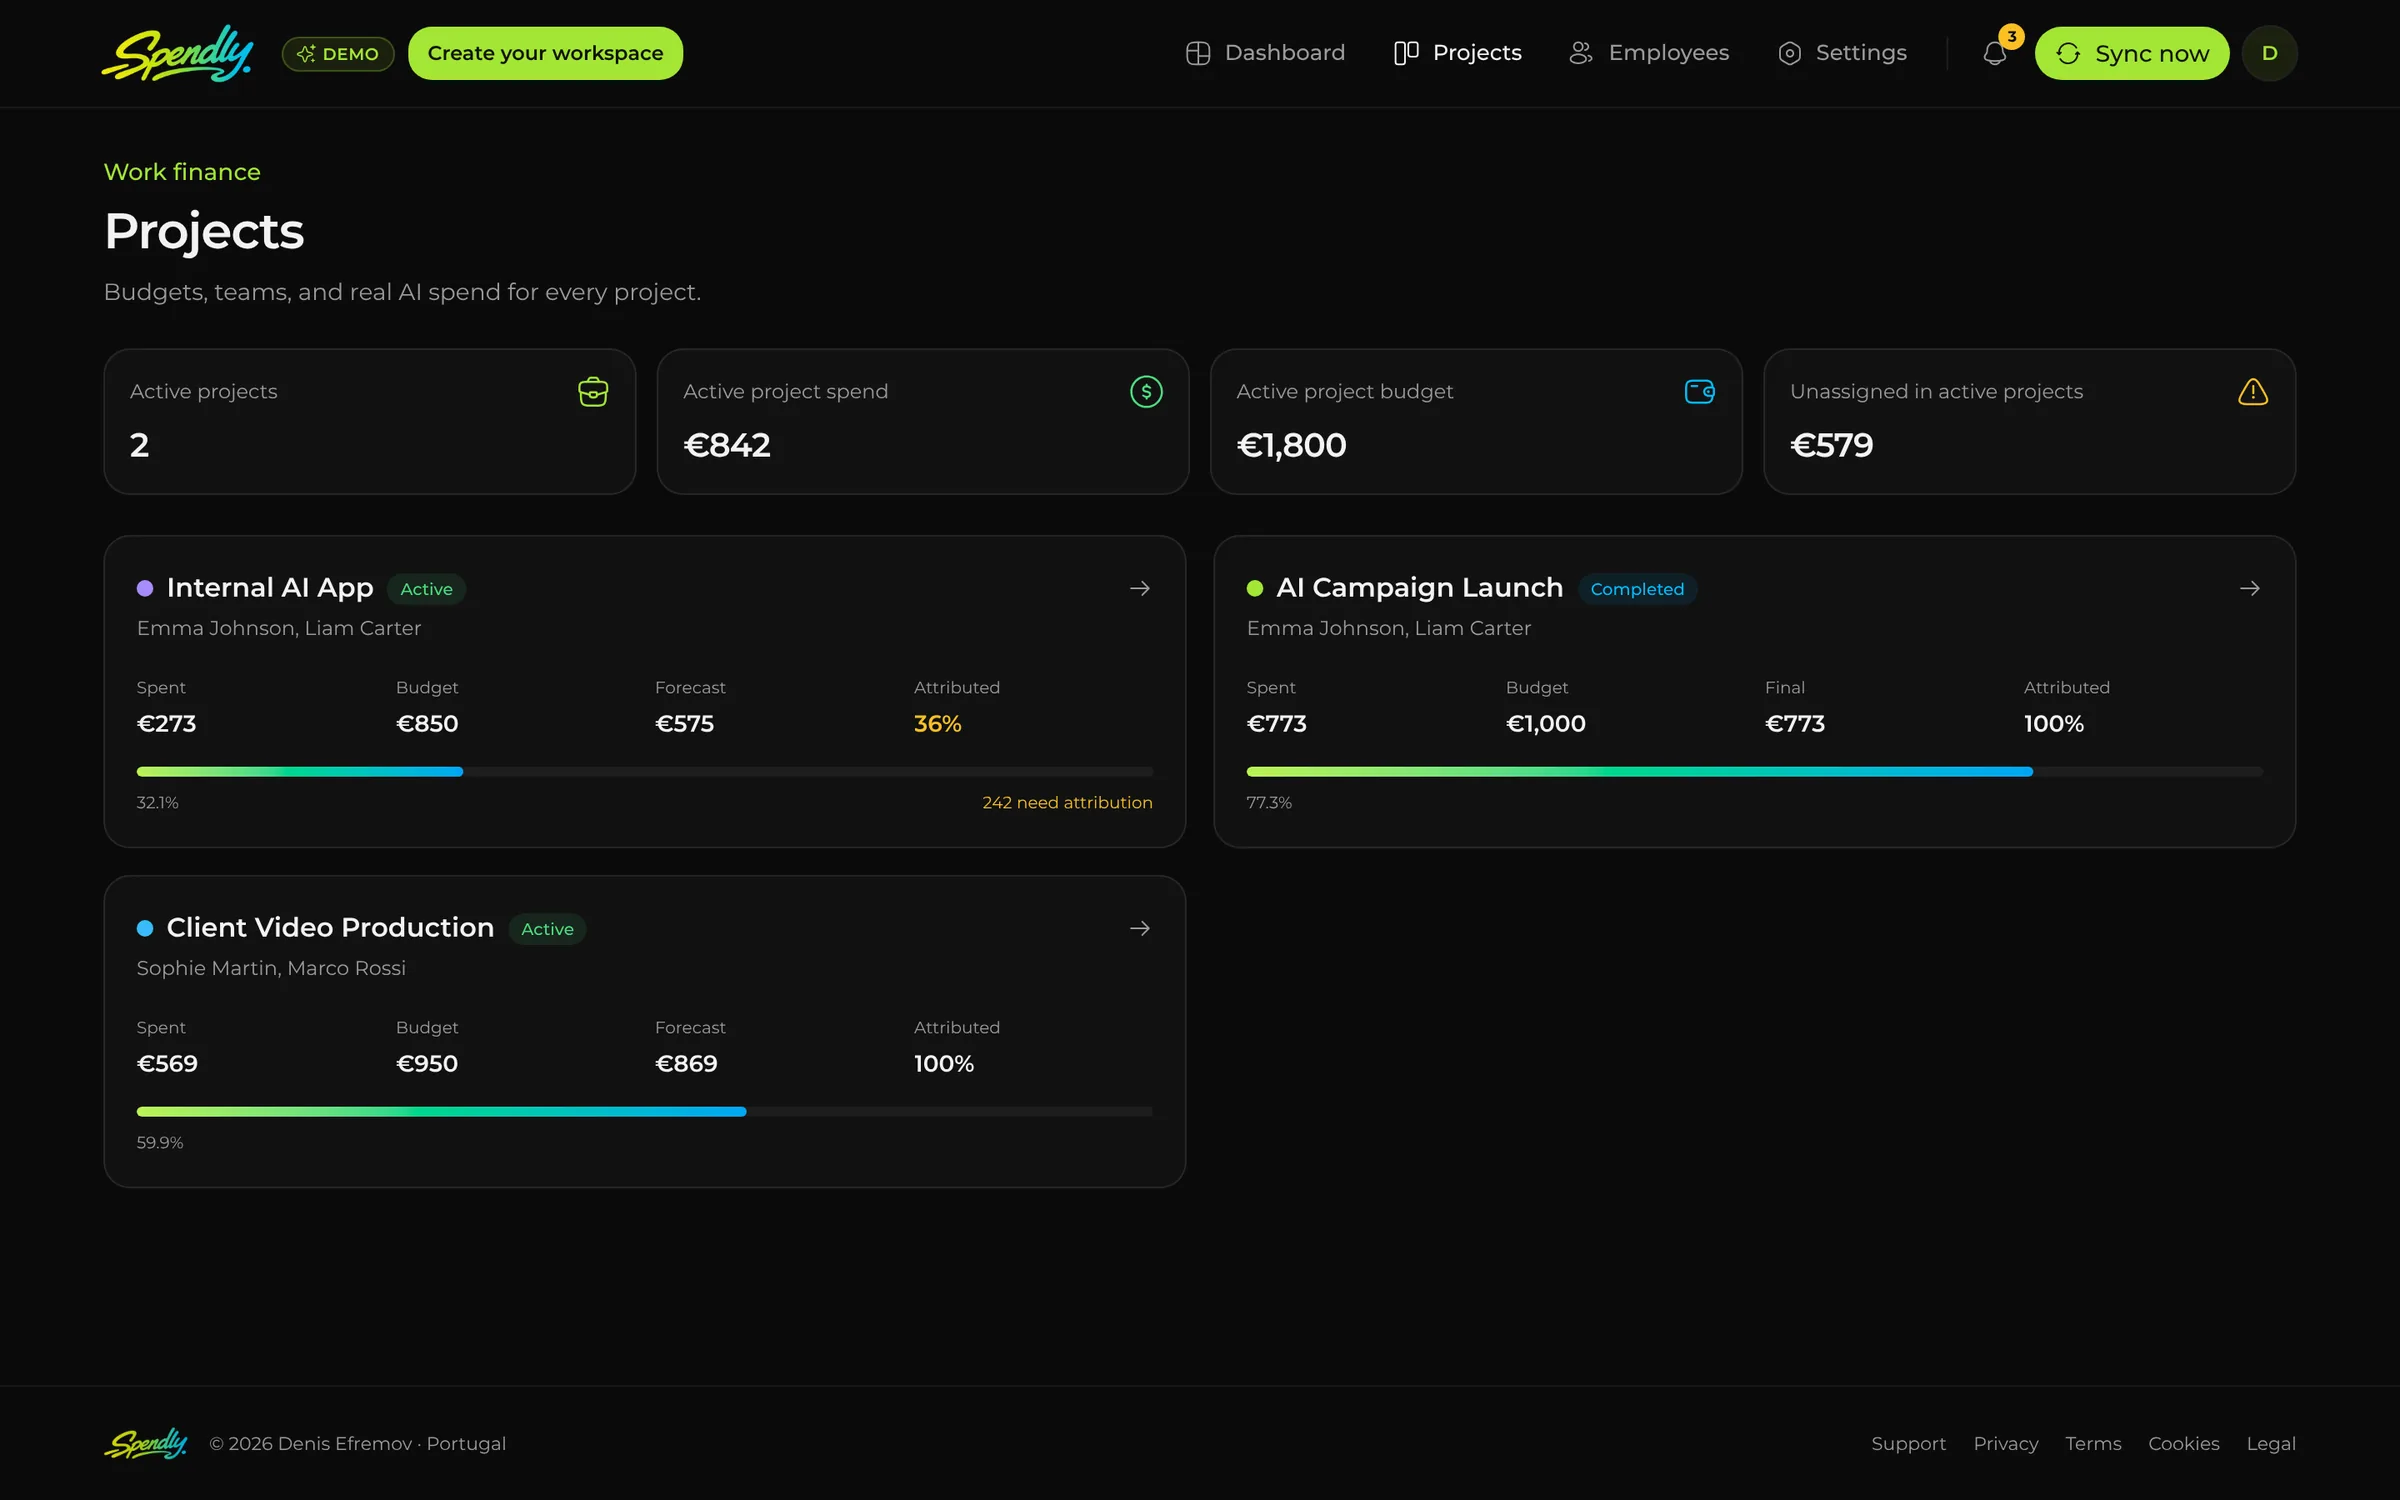
Task: Click the €579 unassigned amount
Action: pyautogui.click(x=1831, y=445)
